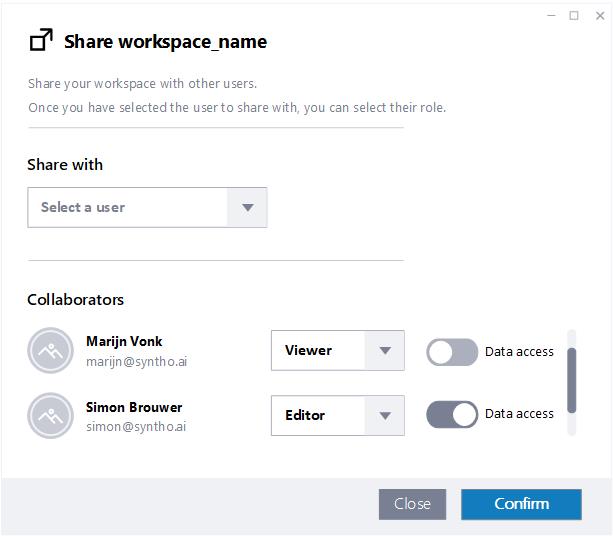613x536 pixels.
Task: Click the collaborators list scrollbar thumb
Action: coord(572,380)
